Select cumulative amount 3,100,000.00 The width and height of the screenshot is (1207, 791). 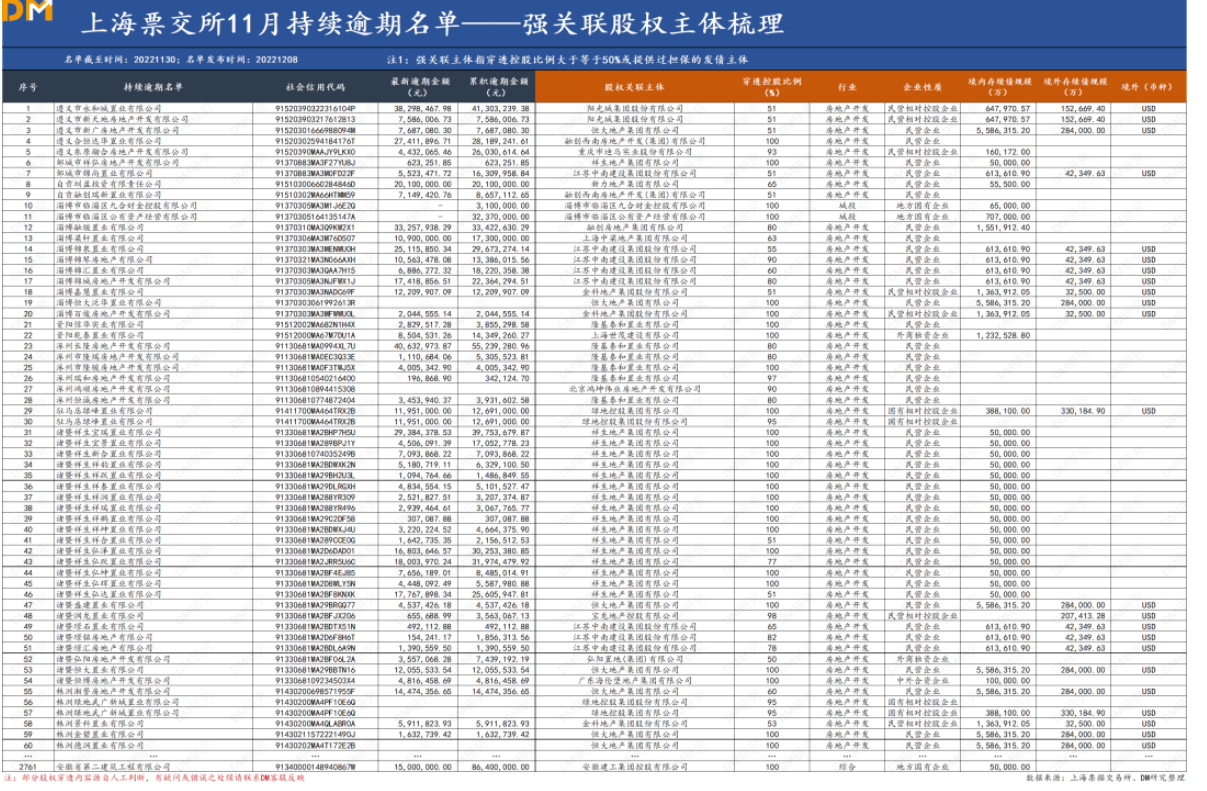[x=502, y=206]
